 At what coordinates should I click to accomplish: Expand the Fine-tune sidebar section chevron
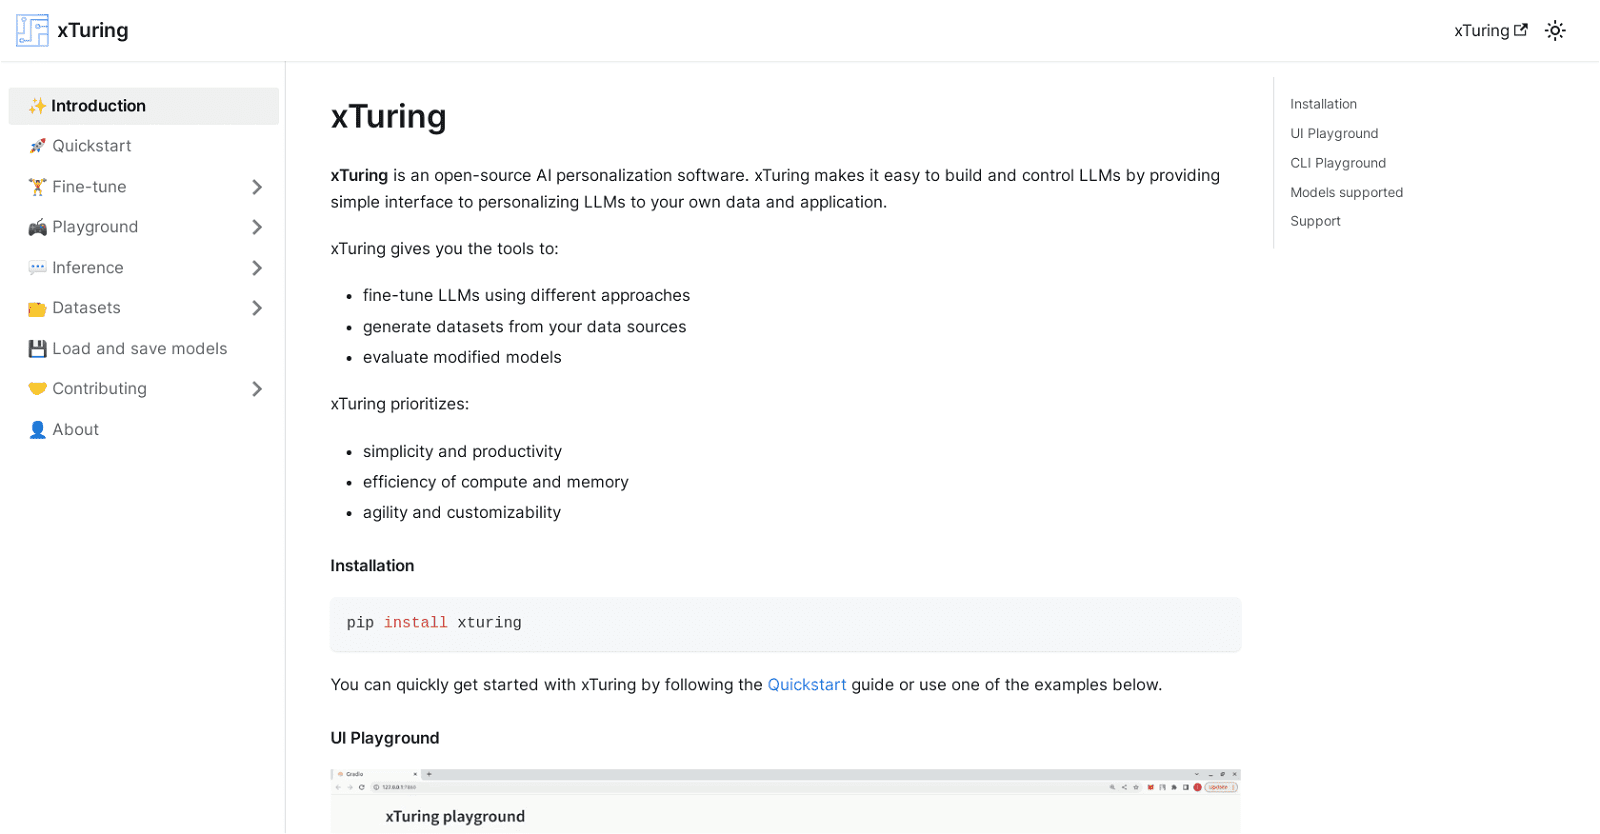pos(257,187)
